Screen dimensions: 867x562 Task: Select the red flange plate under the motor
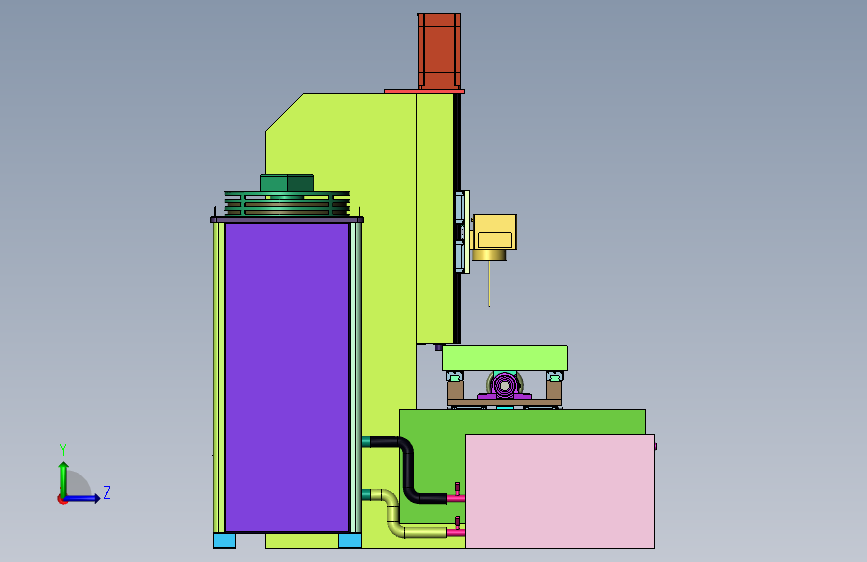pyautogui.click(x=424, y=91)
